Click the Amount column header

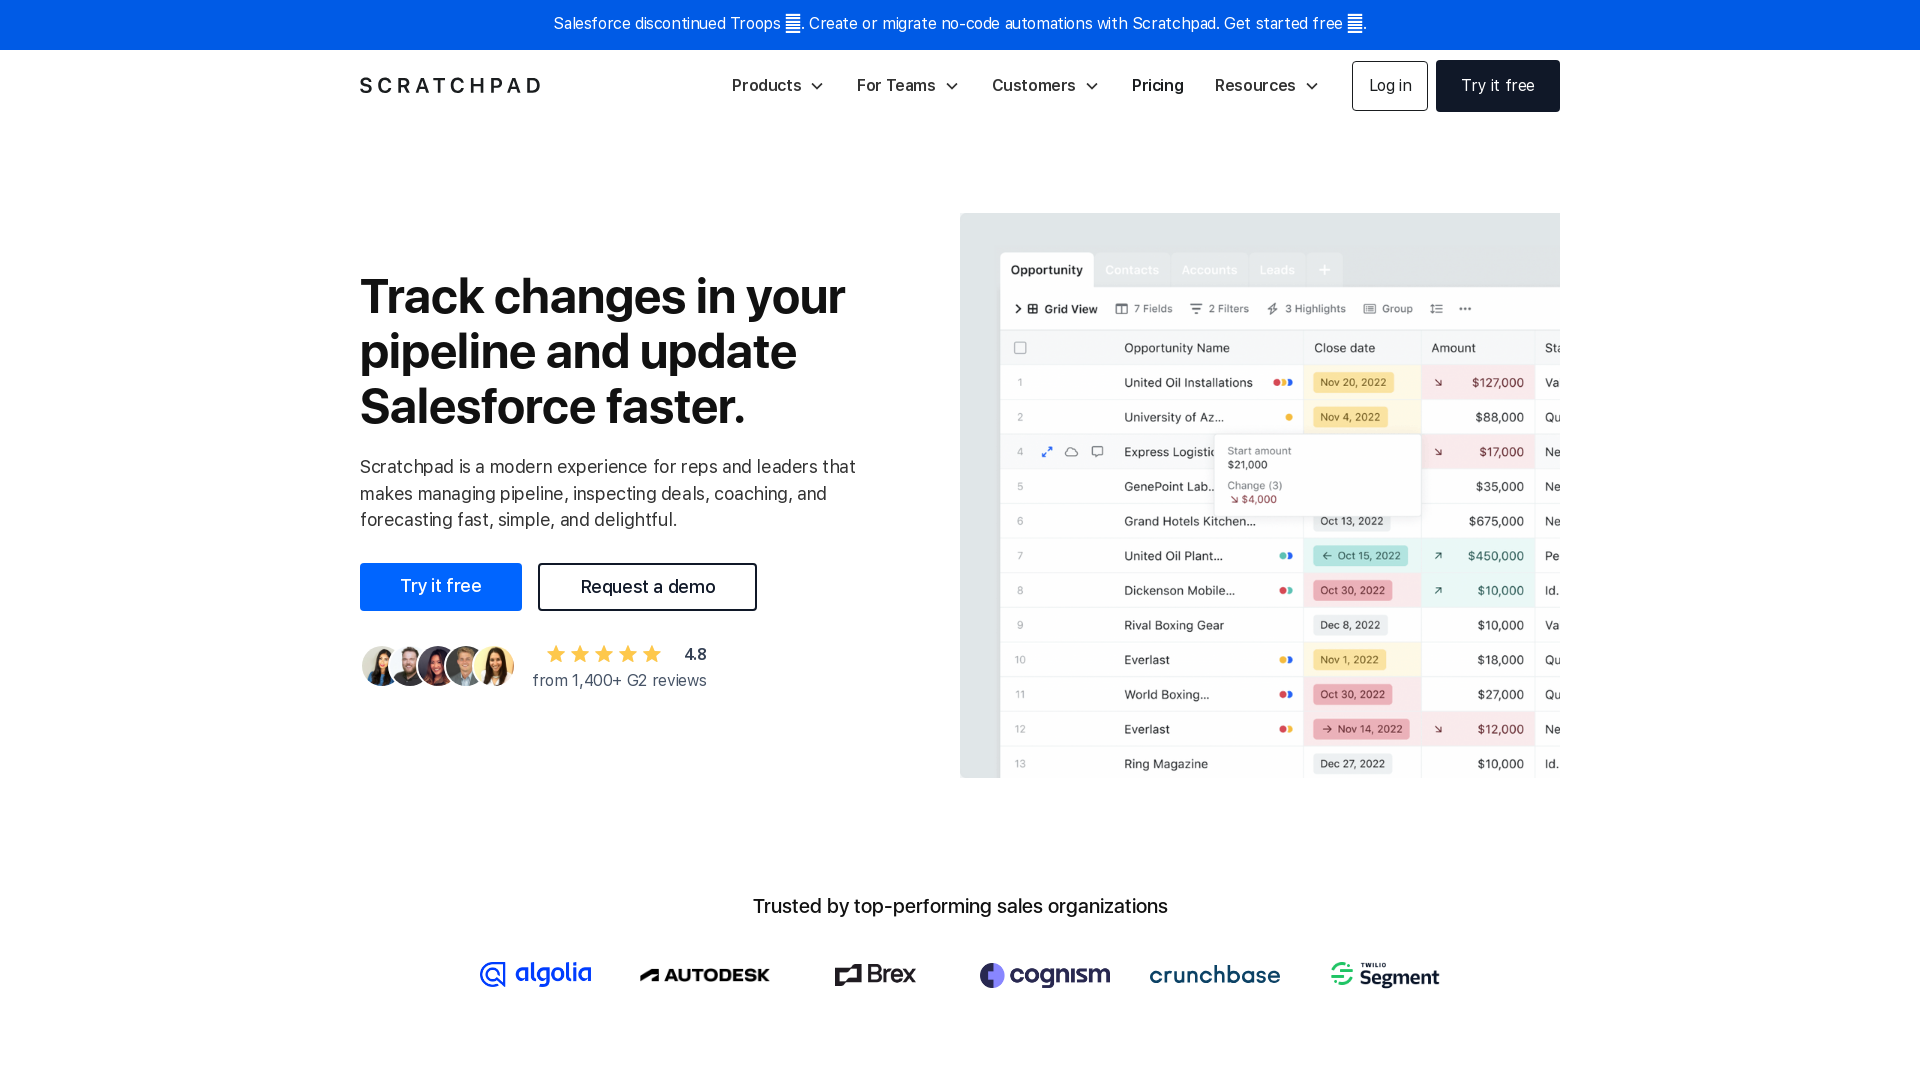pyautogui.click(x=1453, y=348)
